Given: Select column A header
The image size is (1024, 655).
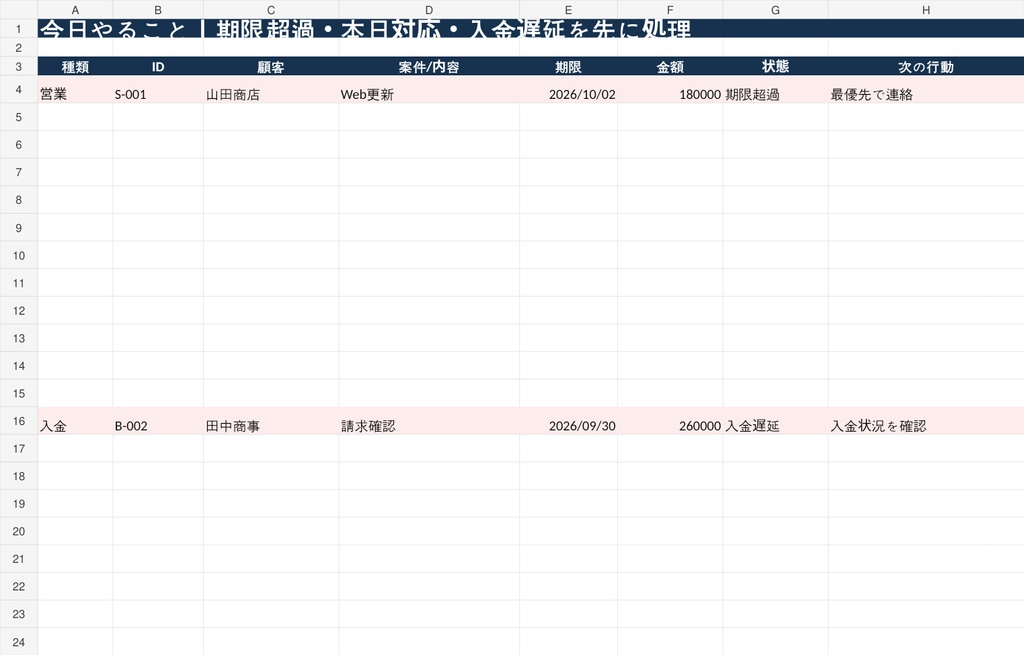Looking at the screenshot, I should click(x=75, y=10).
